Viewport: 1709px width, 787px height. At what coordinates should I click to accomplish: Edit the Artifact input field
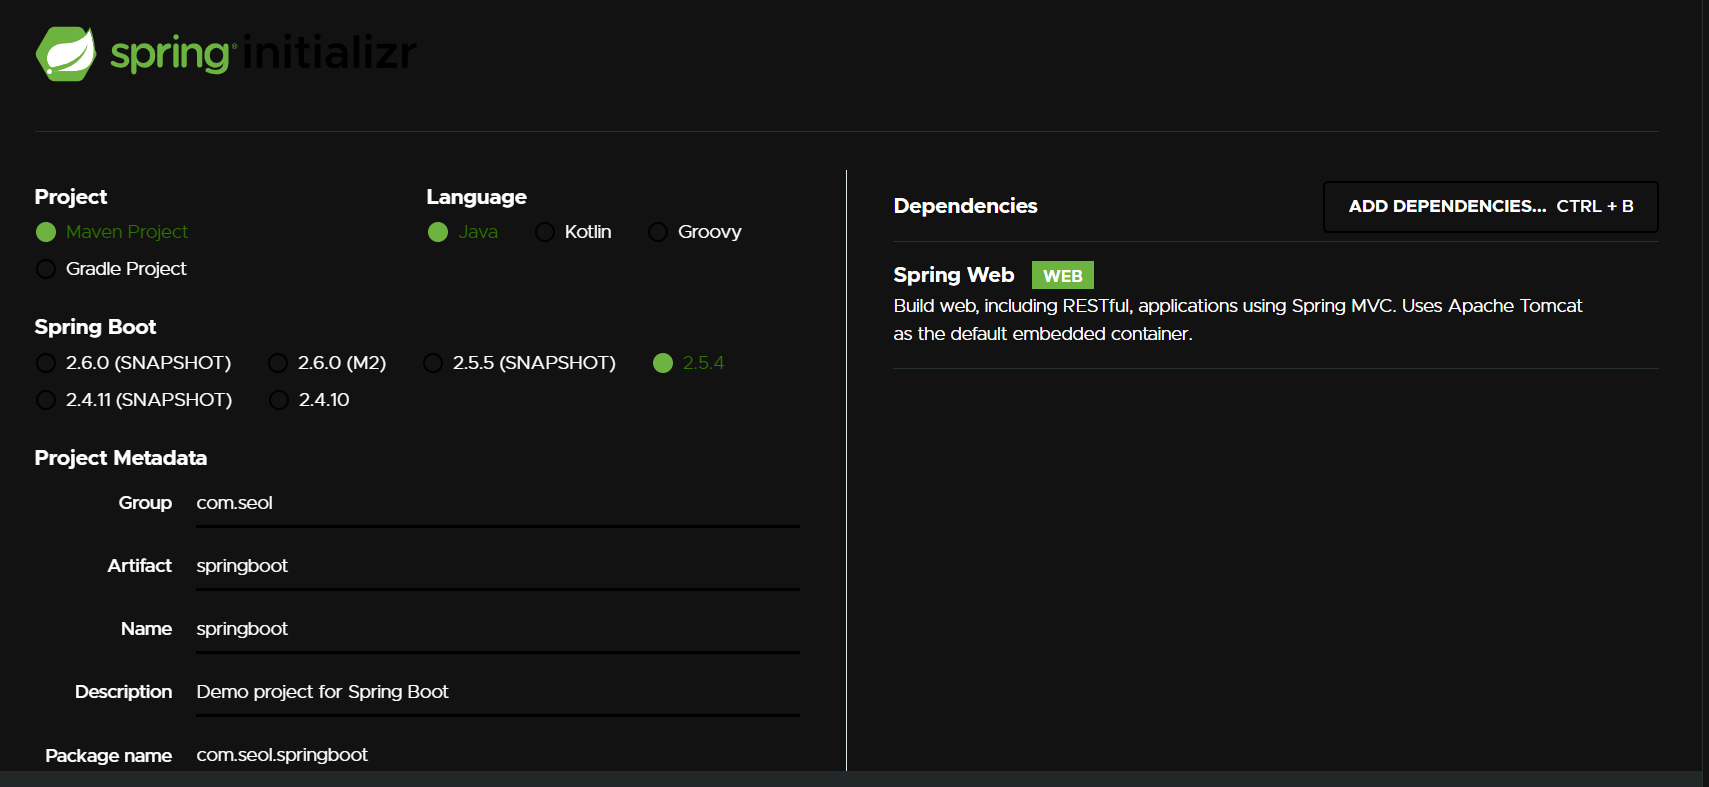[497, 566]
